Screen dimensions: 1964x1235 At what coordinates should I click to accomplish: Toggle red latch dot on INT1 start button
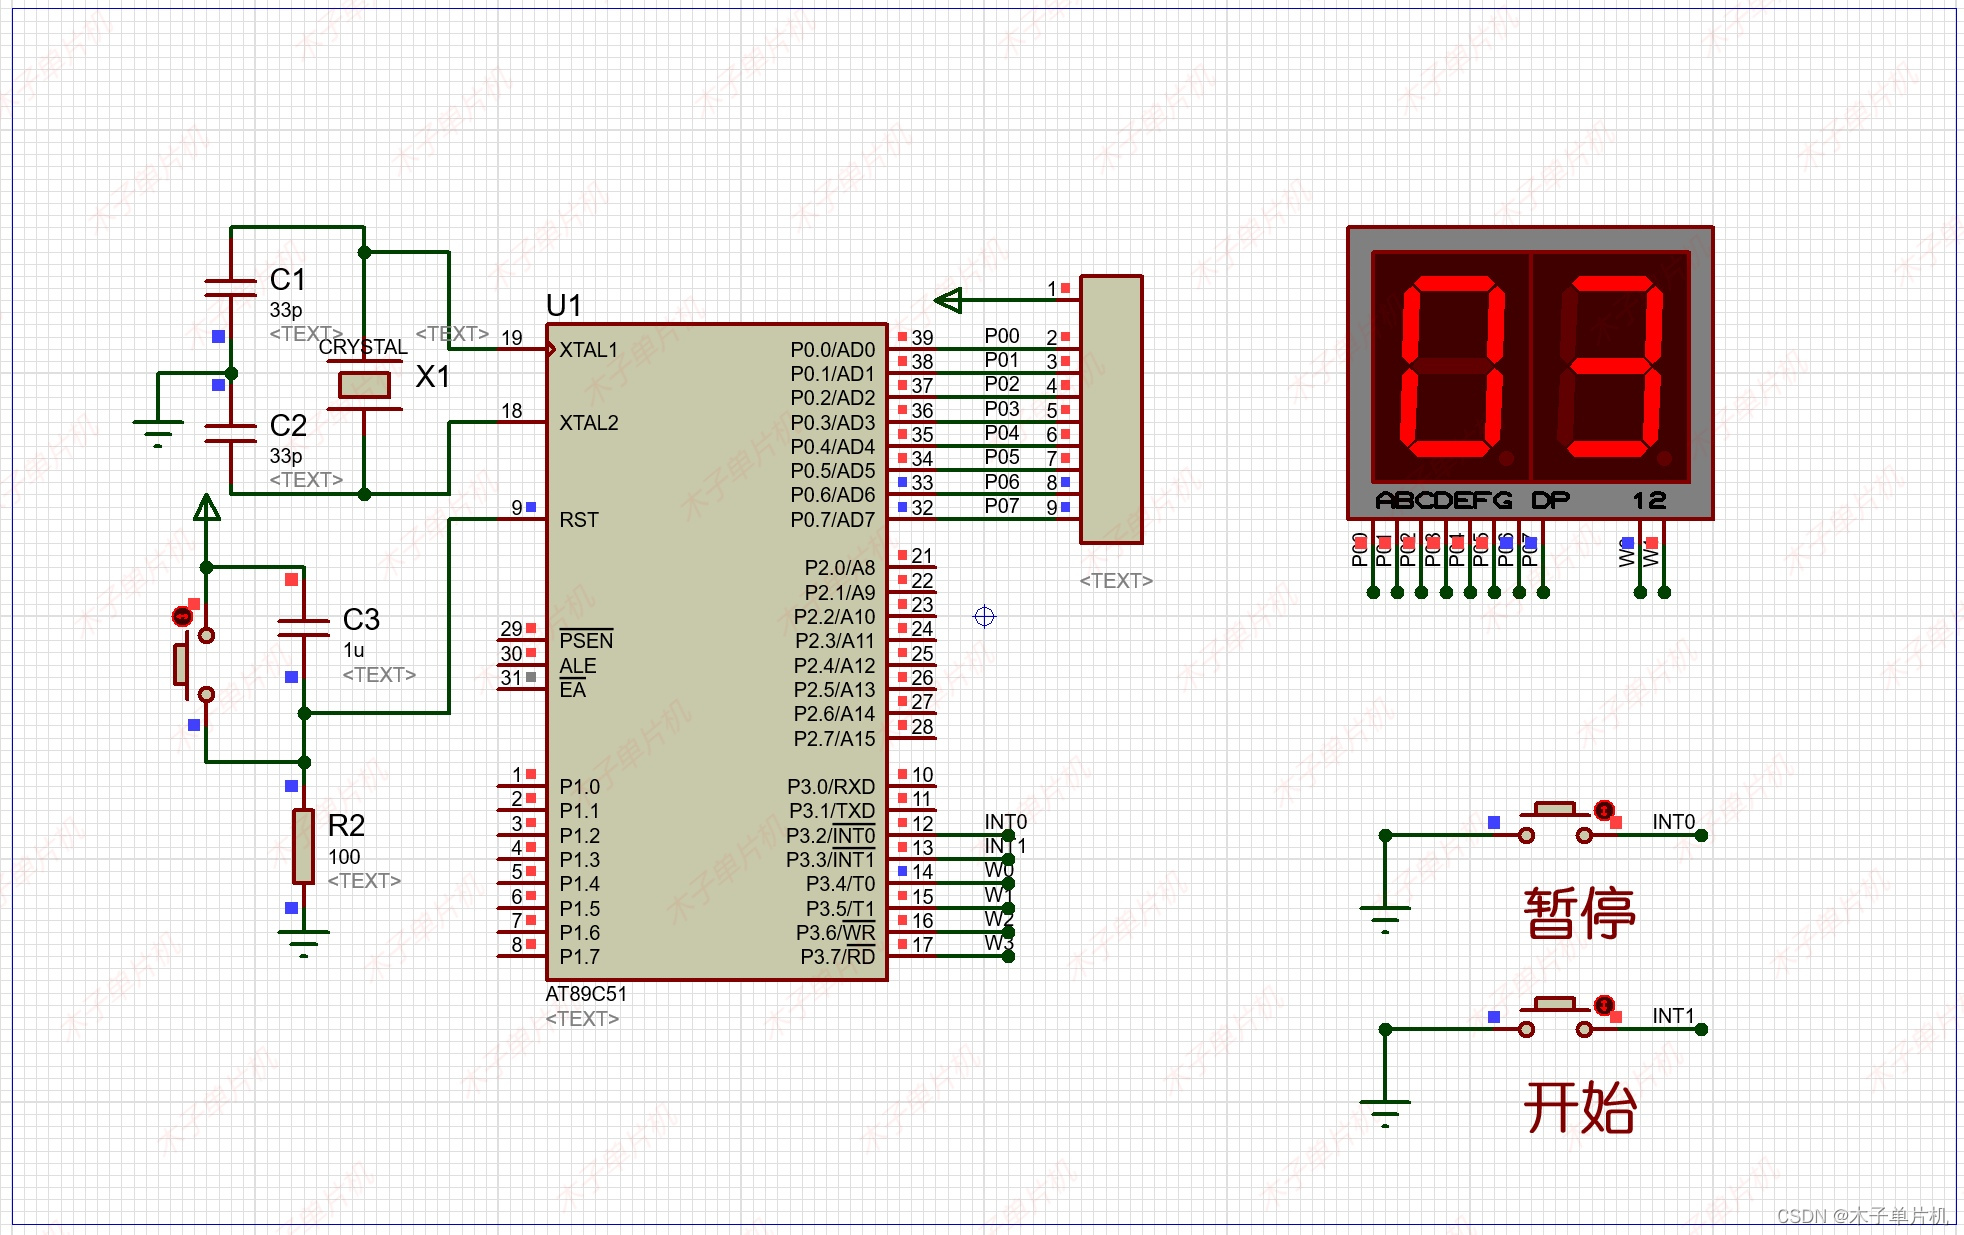(x=1603, y=1004)
